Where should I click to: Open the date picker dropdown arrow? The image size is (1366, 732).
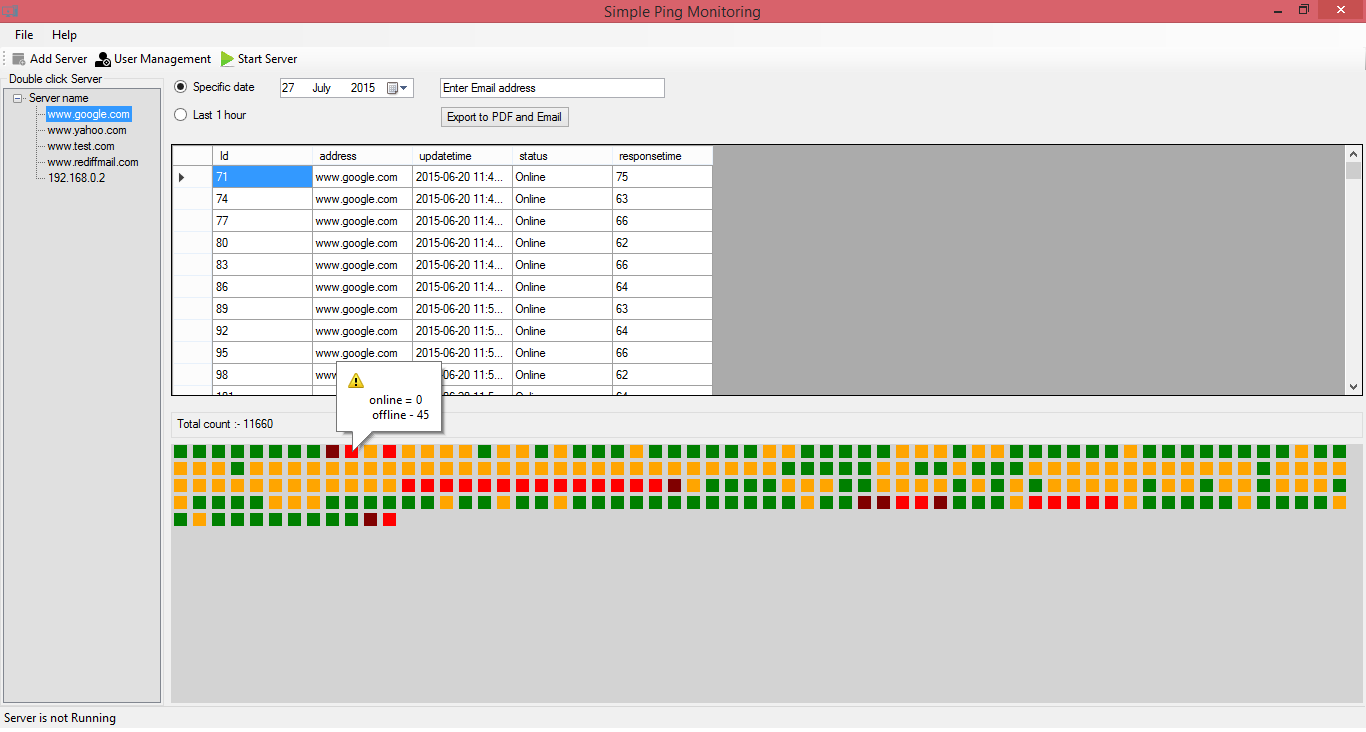(x=404, y=88)
